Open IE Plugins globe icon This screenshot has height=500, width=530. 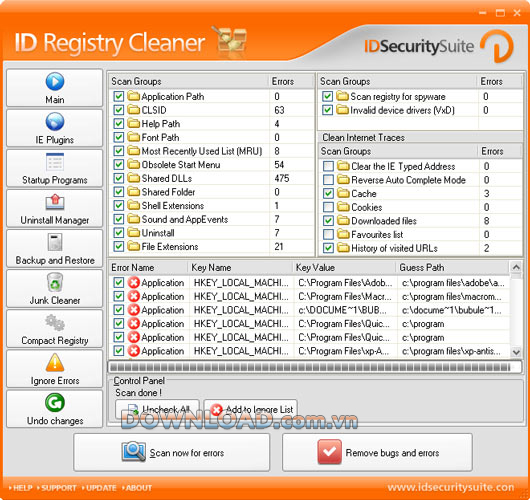(x=55, y=122)
